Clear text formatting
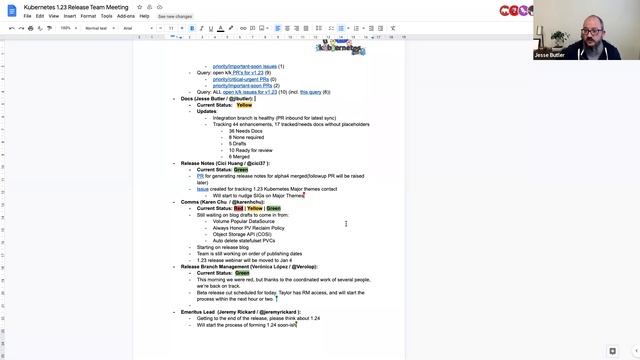Viewport: 640px width, 360px height. (393, 28)
